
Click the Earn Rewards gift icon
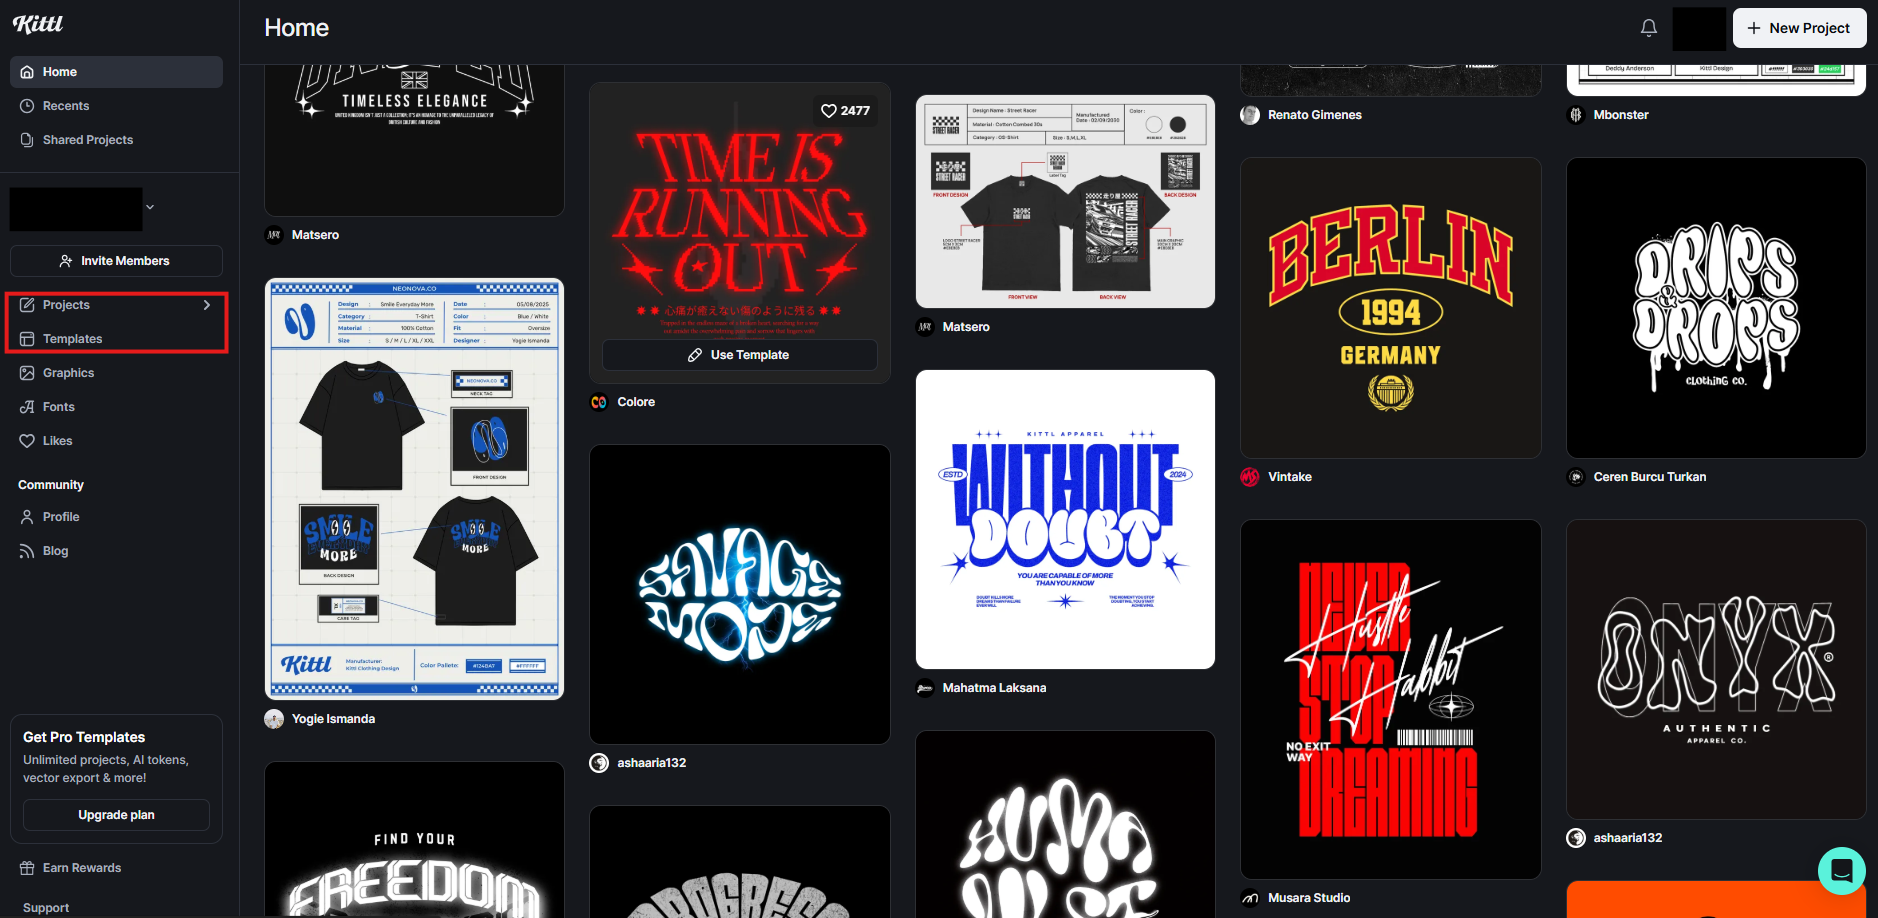point(27,868)
